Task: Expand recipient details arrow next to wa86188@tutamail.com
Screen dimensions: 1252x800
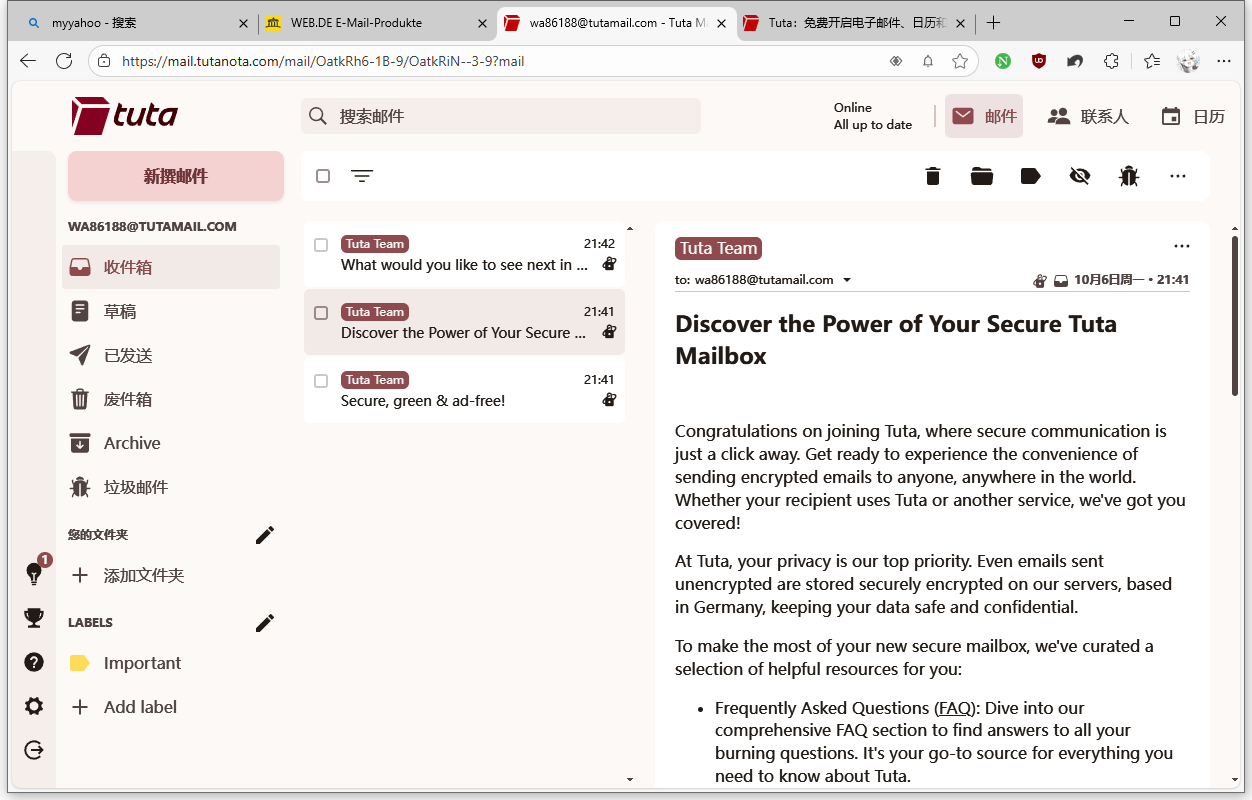Action: (x=847, y=280)
